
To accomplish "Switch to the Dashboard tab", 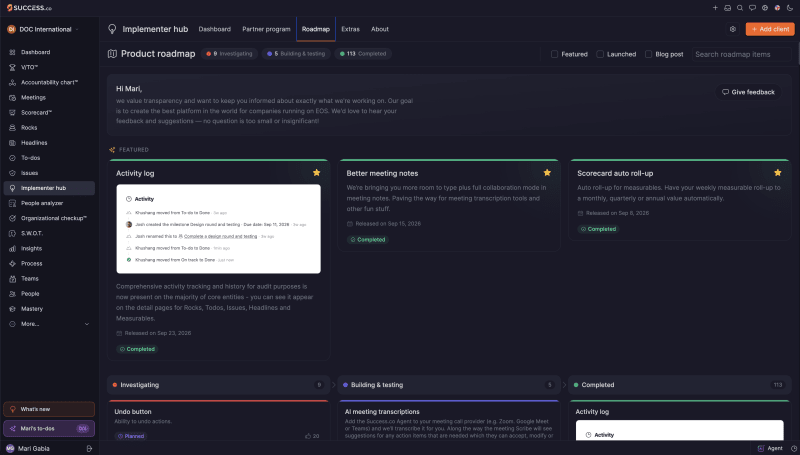I will 214,29.
